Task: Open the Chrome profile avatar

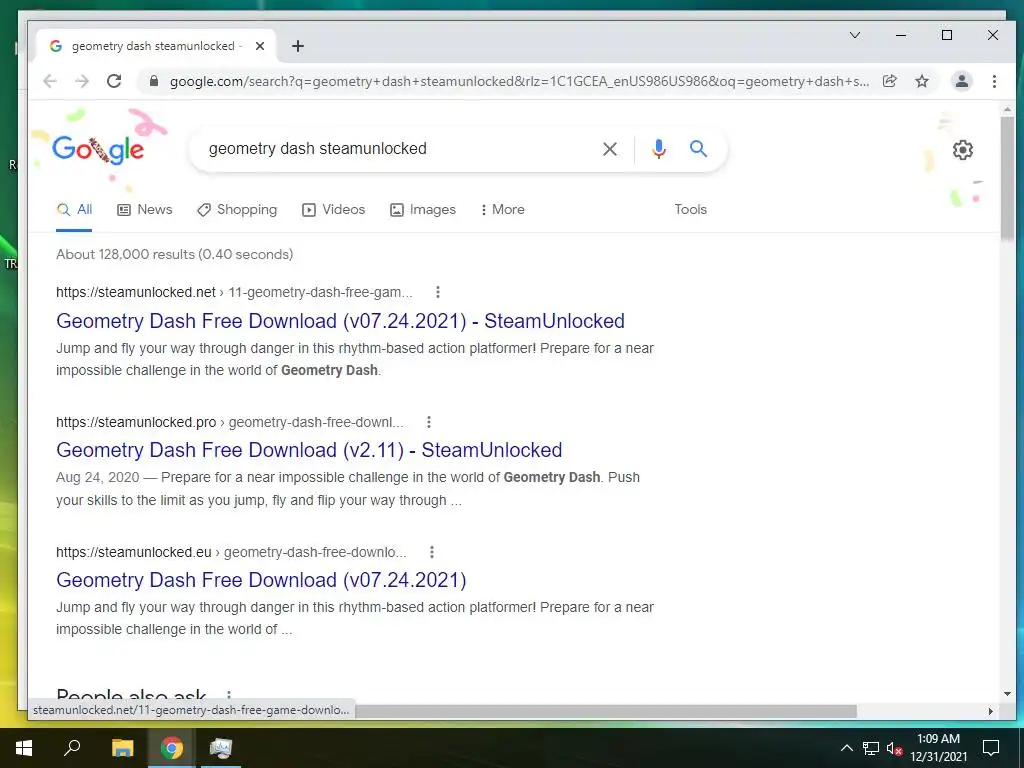Action: point(961,81)
